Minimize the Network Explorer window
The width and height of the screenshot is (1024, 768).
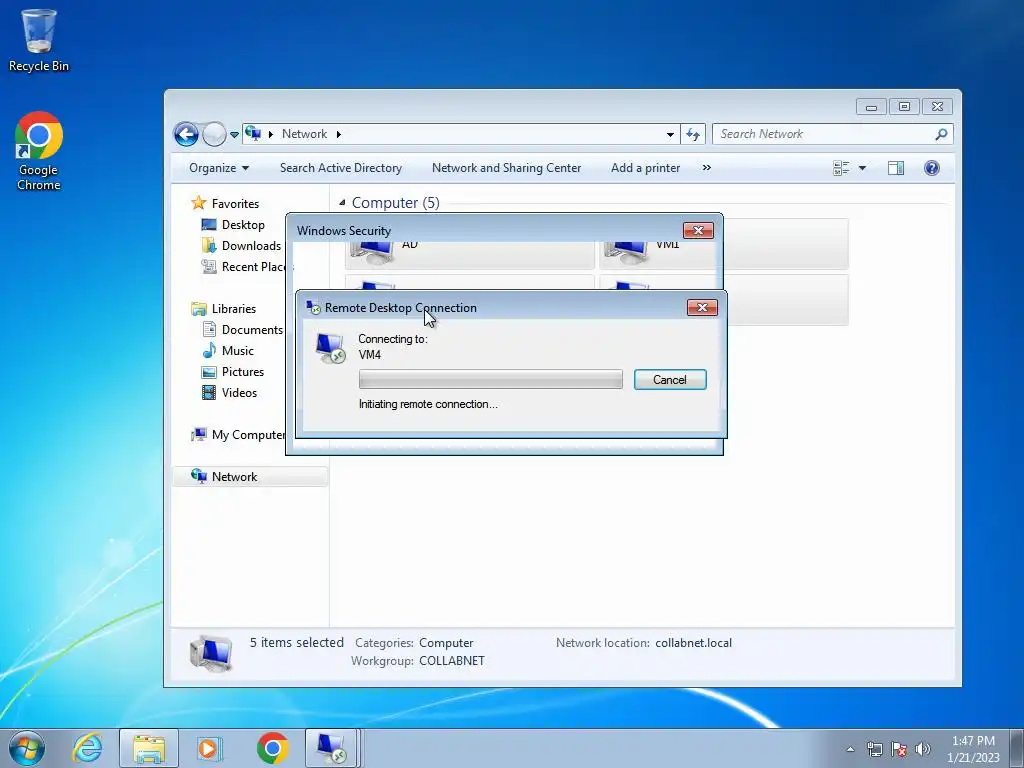pyautogui.click(x=871, y=106)
